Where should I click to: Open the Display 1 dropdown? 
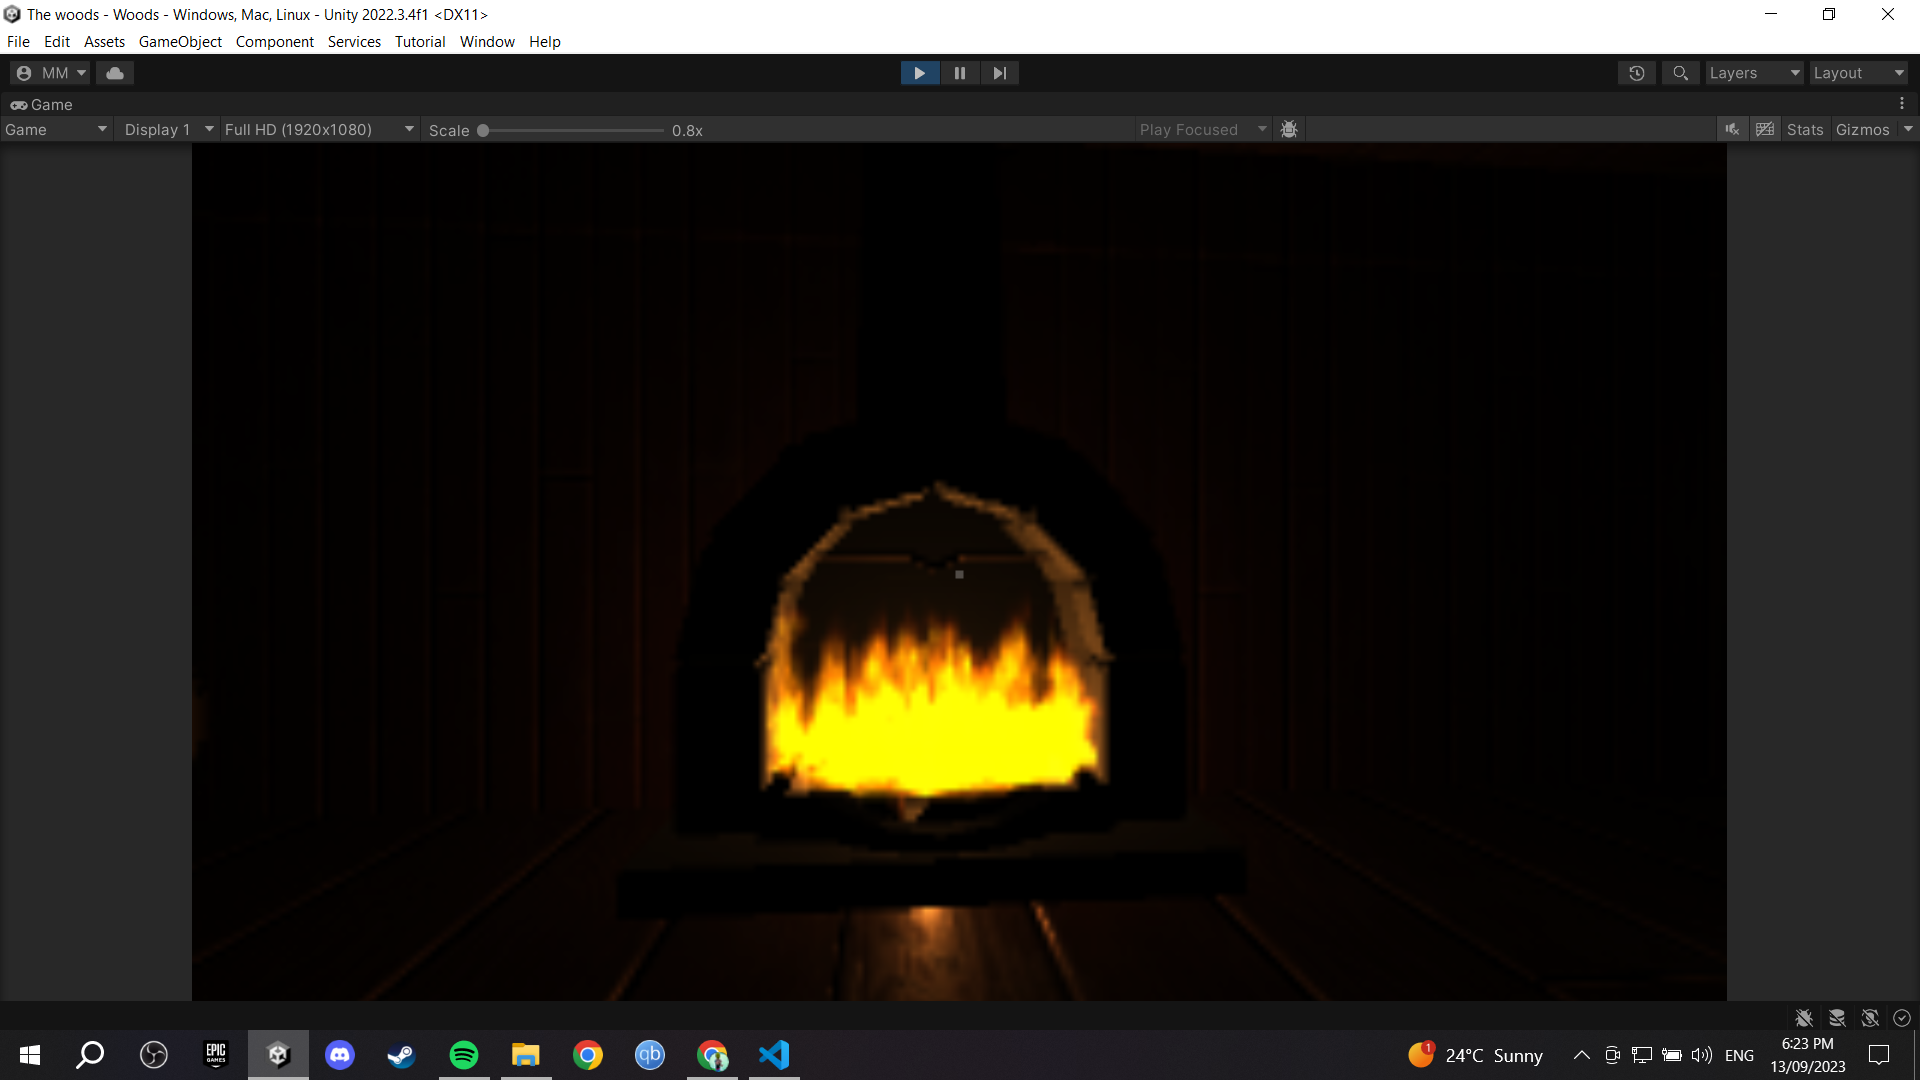(x=168, y=130)
